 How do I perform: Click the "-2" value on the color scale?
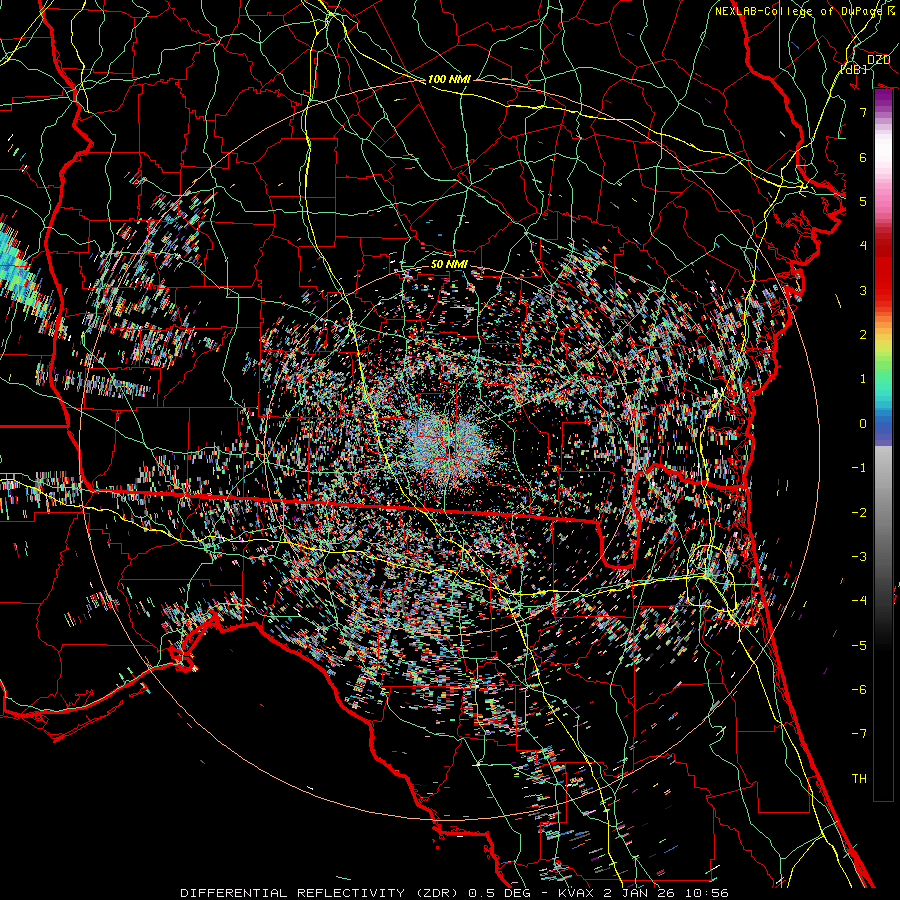point(859,513)
